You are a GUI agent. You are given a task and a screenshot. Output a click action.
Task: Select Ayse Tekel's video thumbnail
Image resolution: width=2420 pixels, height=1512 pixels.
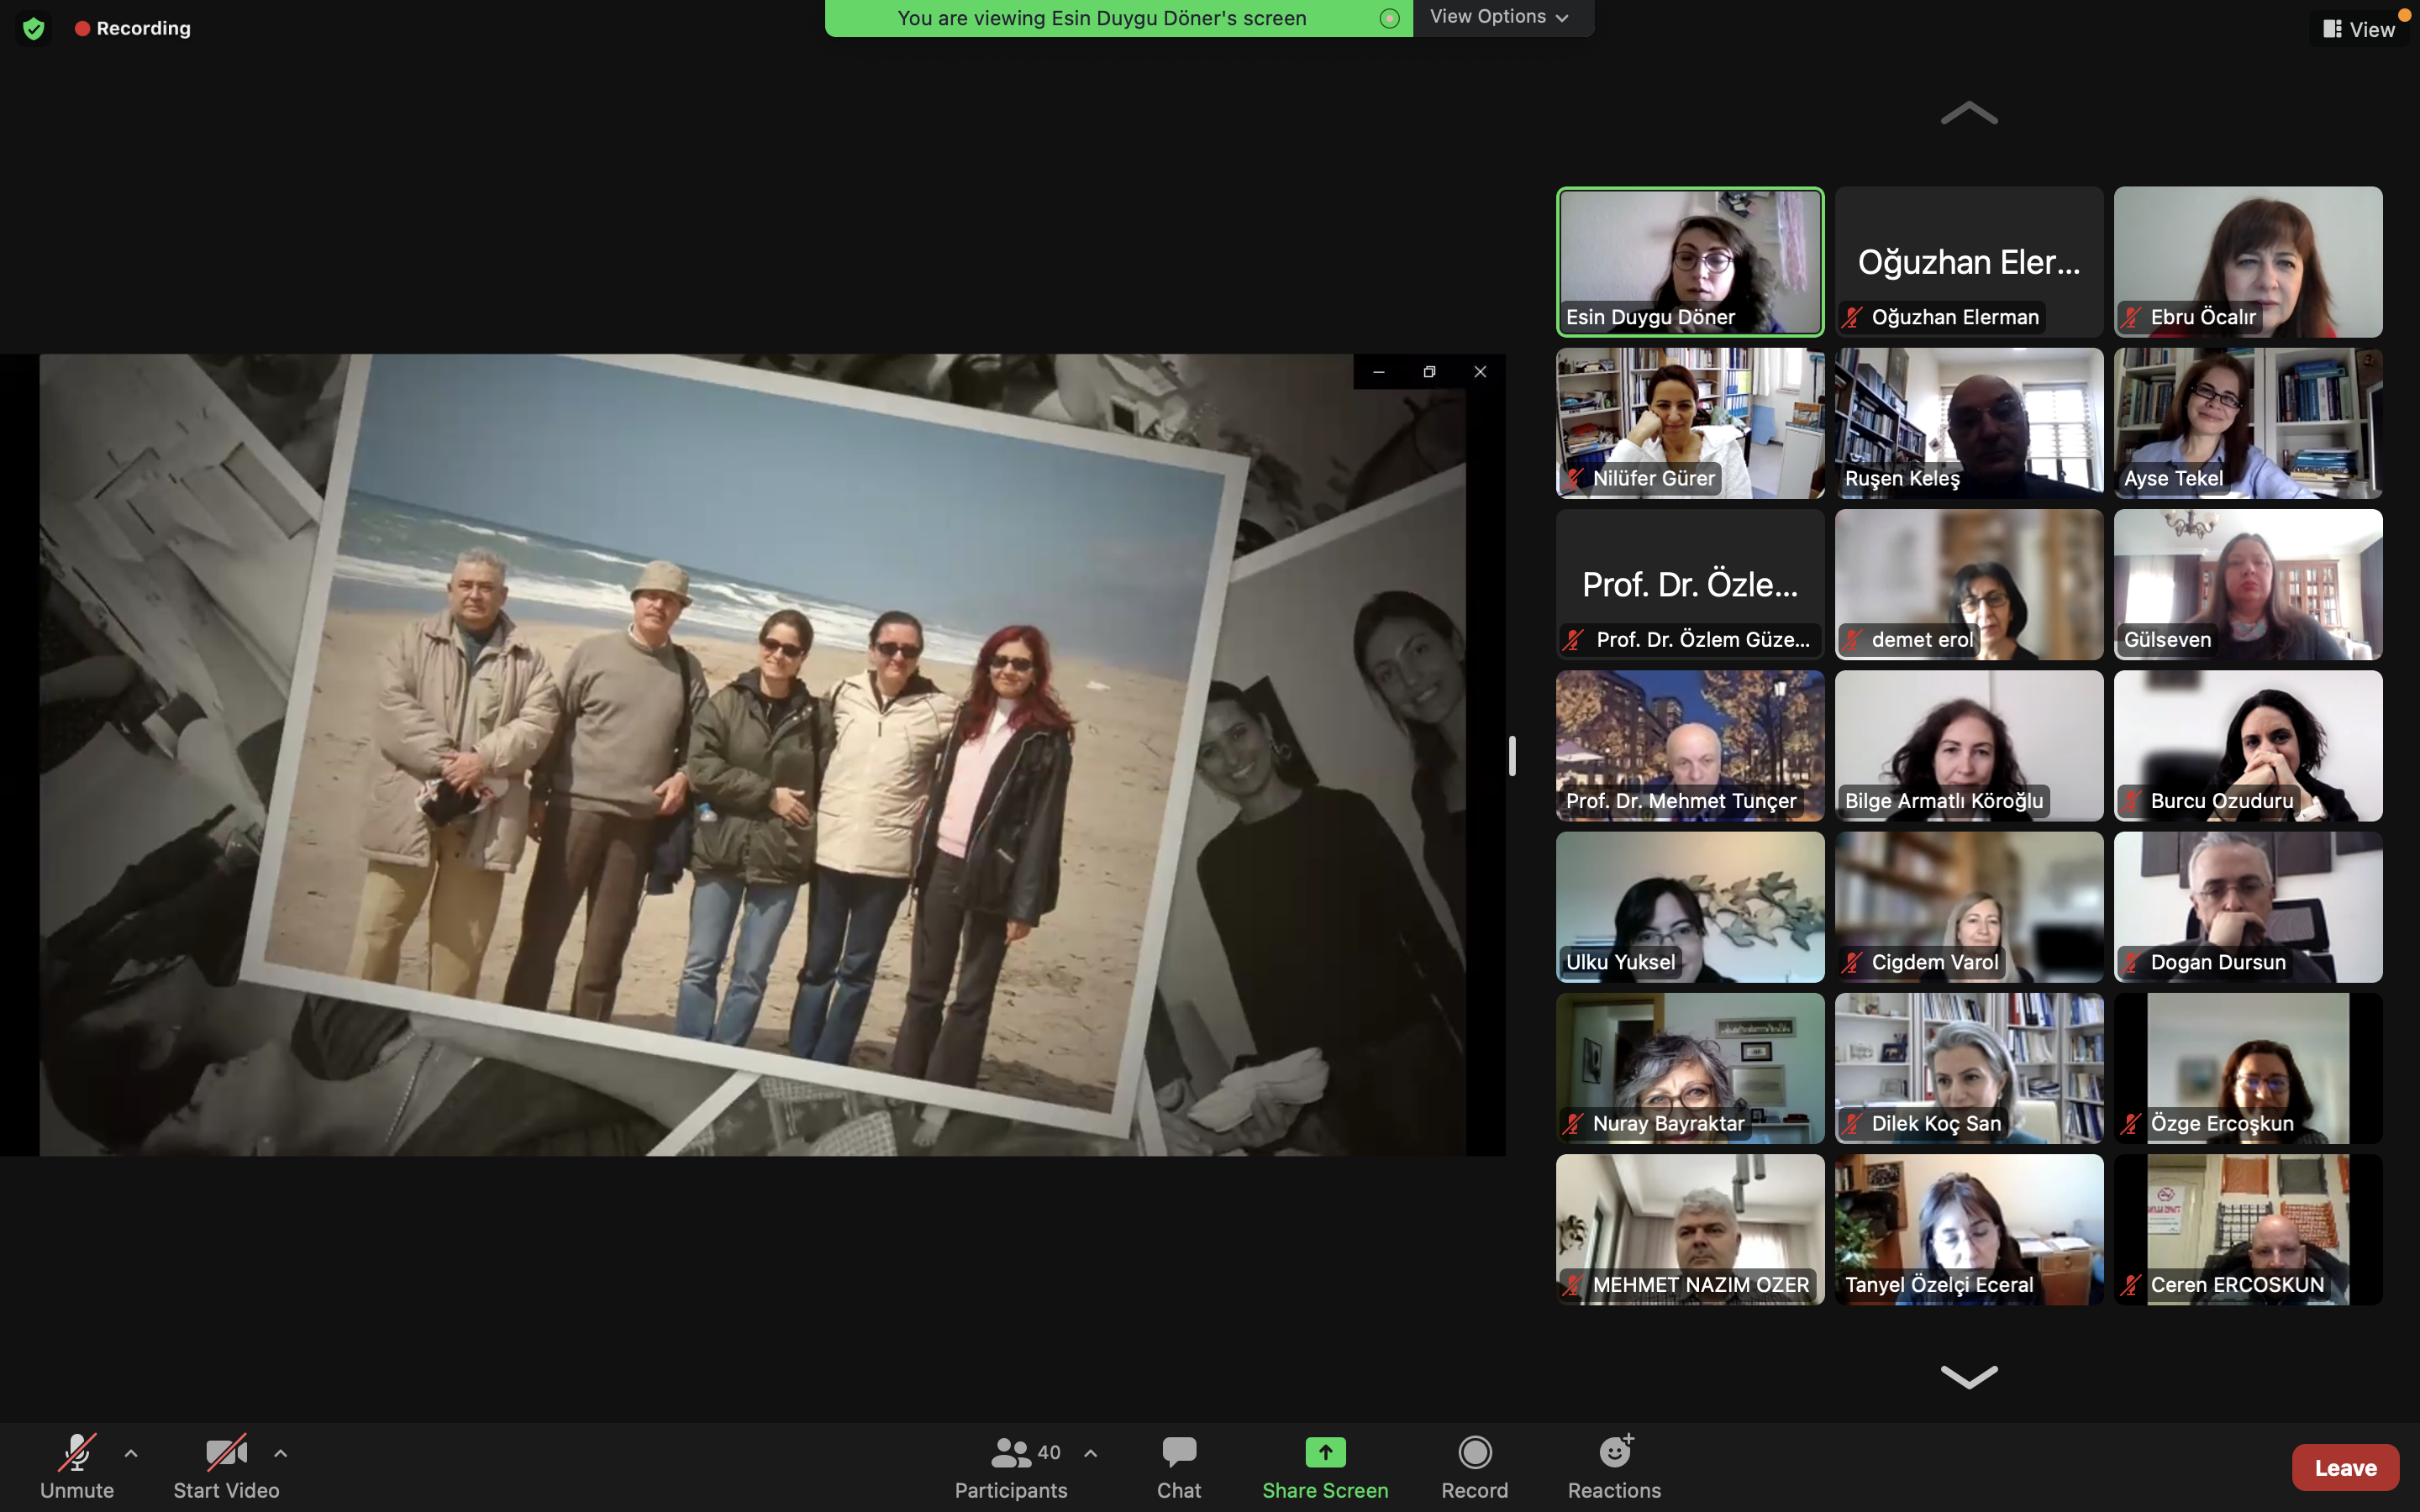(x=2248, y=423)
